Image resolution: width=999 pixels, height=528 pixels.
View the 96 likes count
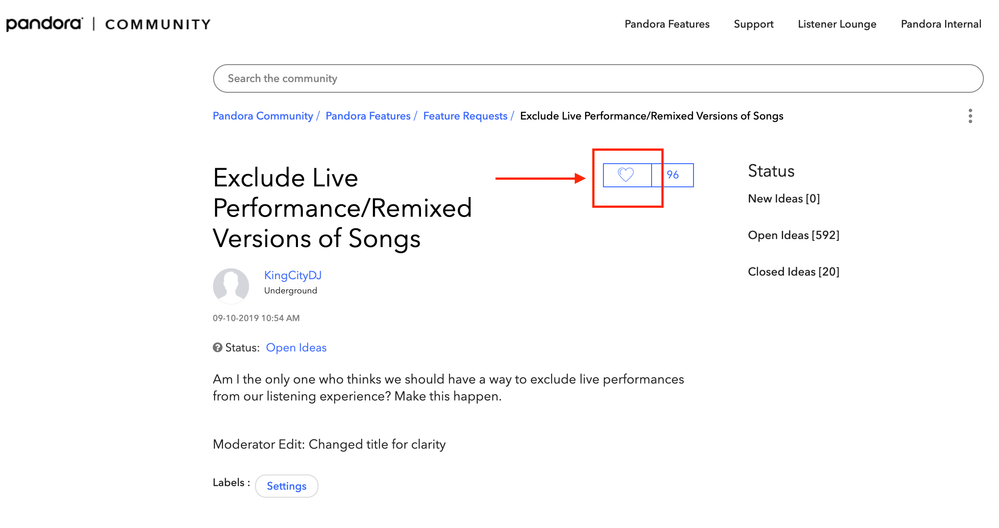(673, 175)
